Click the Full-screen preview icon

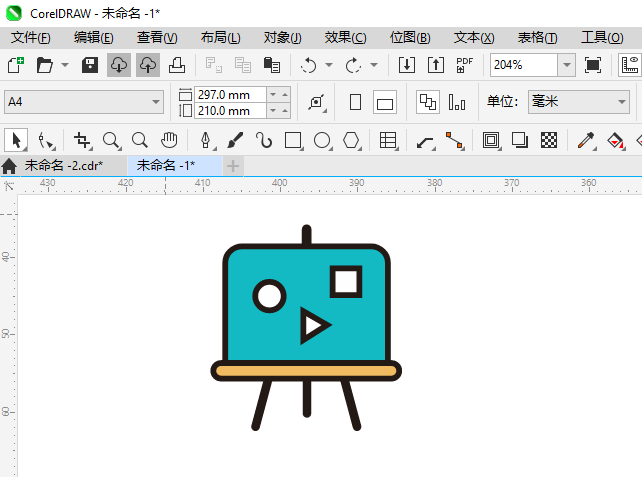[x=593, y=65]
